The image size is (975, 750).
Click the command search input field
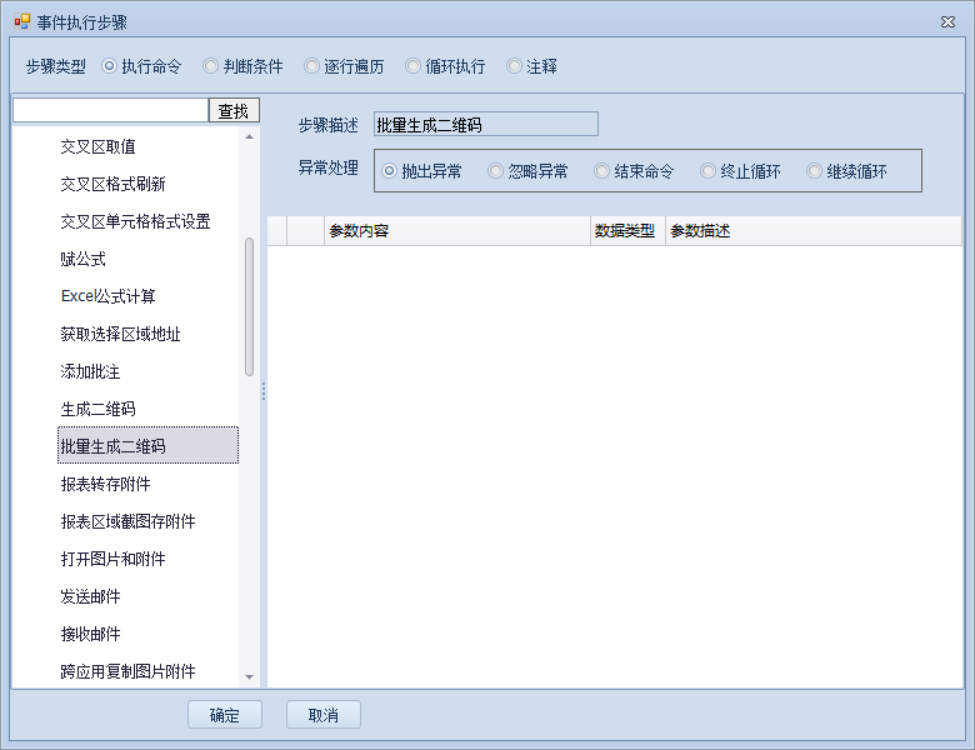(110, 111)
